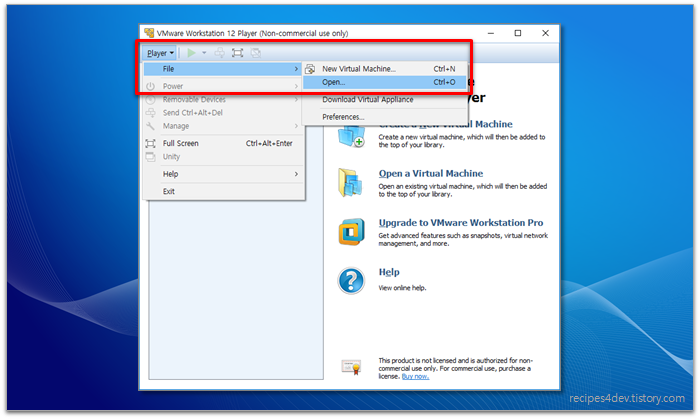Click the Unity mode toolbar icon
Viewport: 700px width, 420px height.
click(255, 53)
